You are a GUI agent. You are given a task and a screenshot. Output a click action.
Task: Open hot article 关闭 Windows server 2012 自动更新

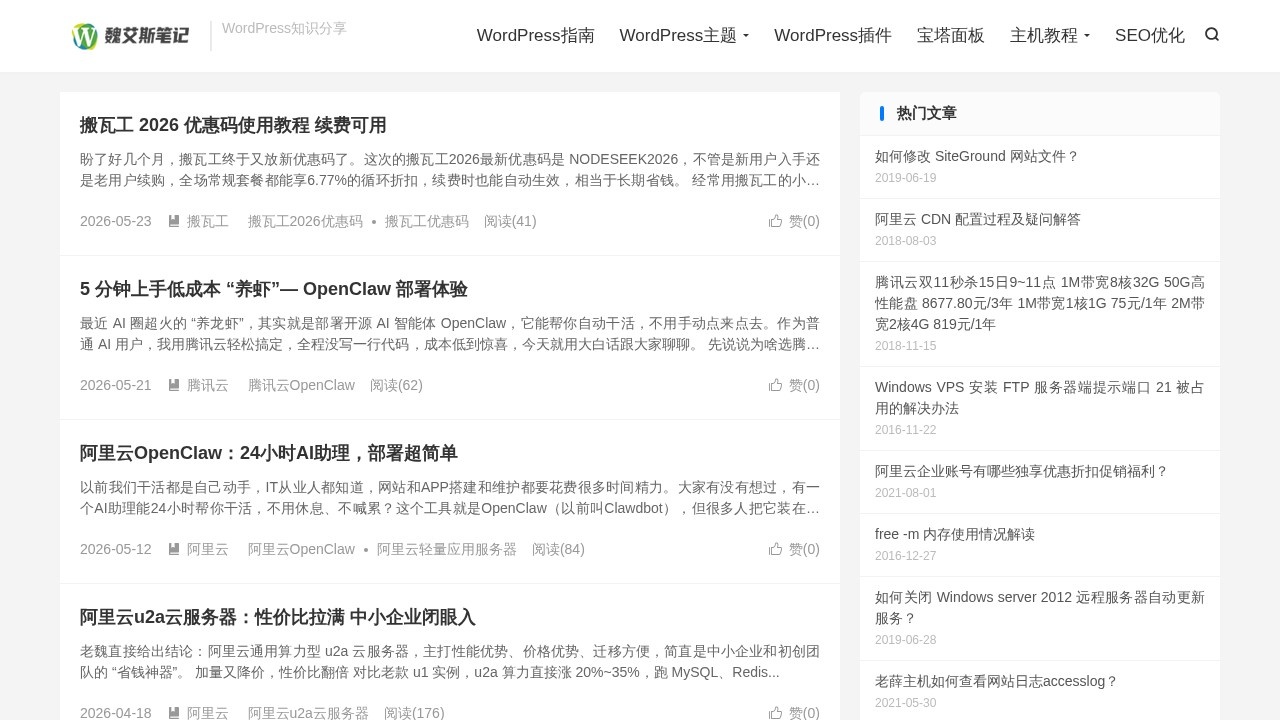1040,607
